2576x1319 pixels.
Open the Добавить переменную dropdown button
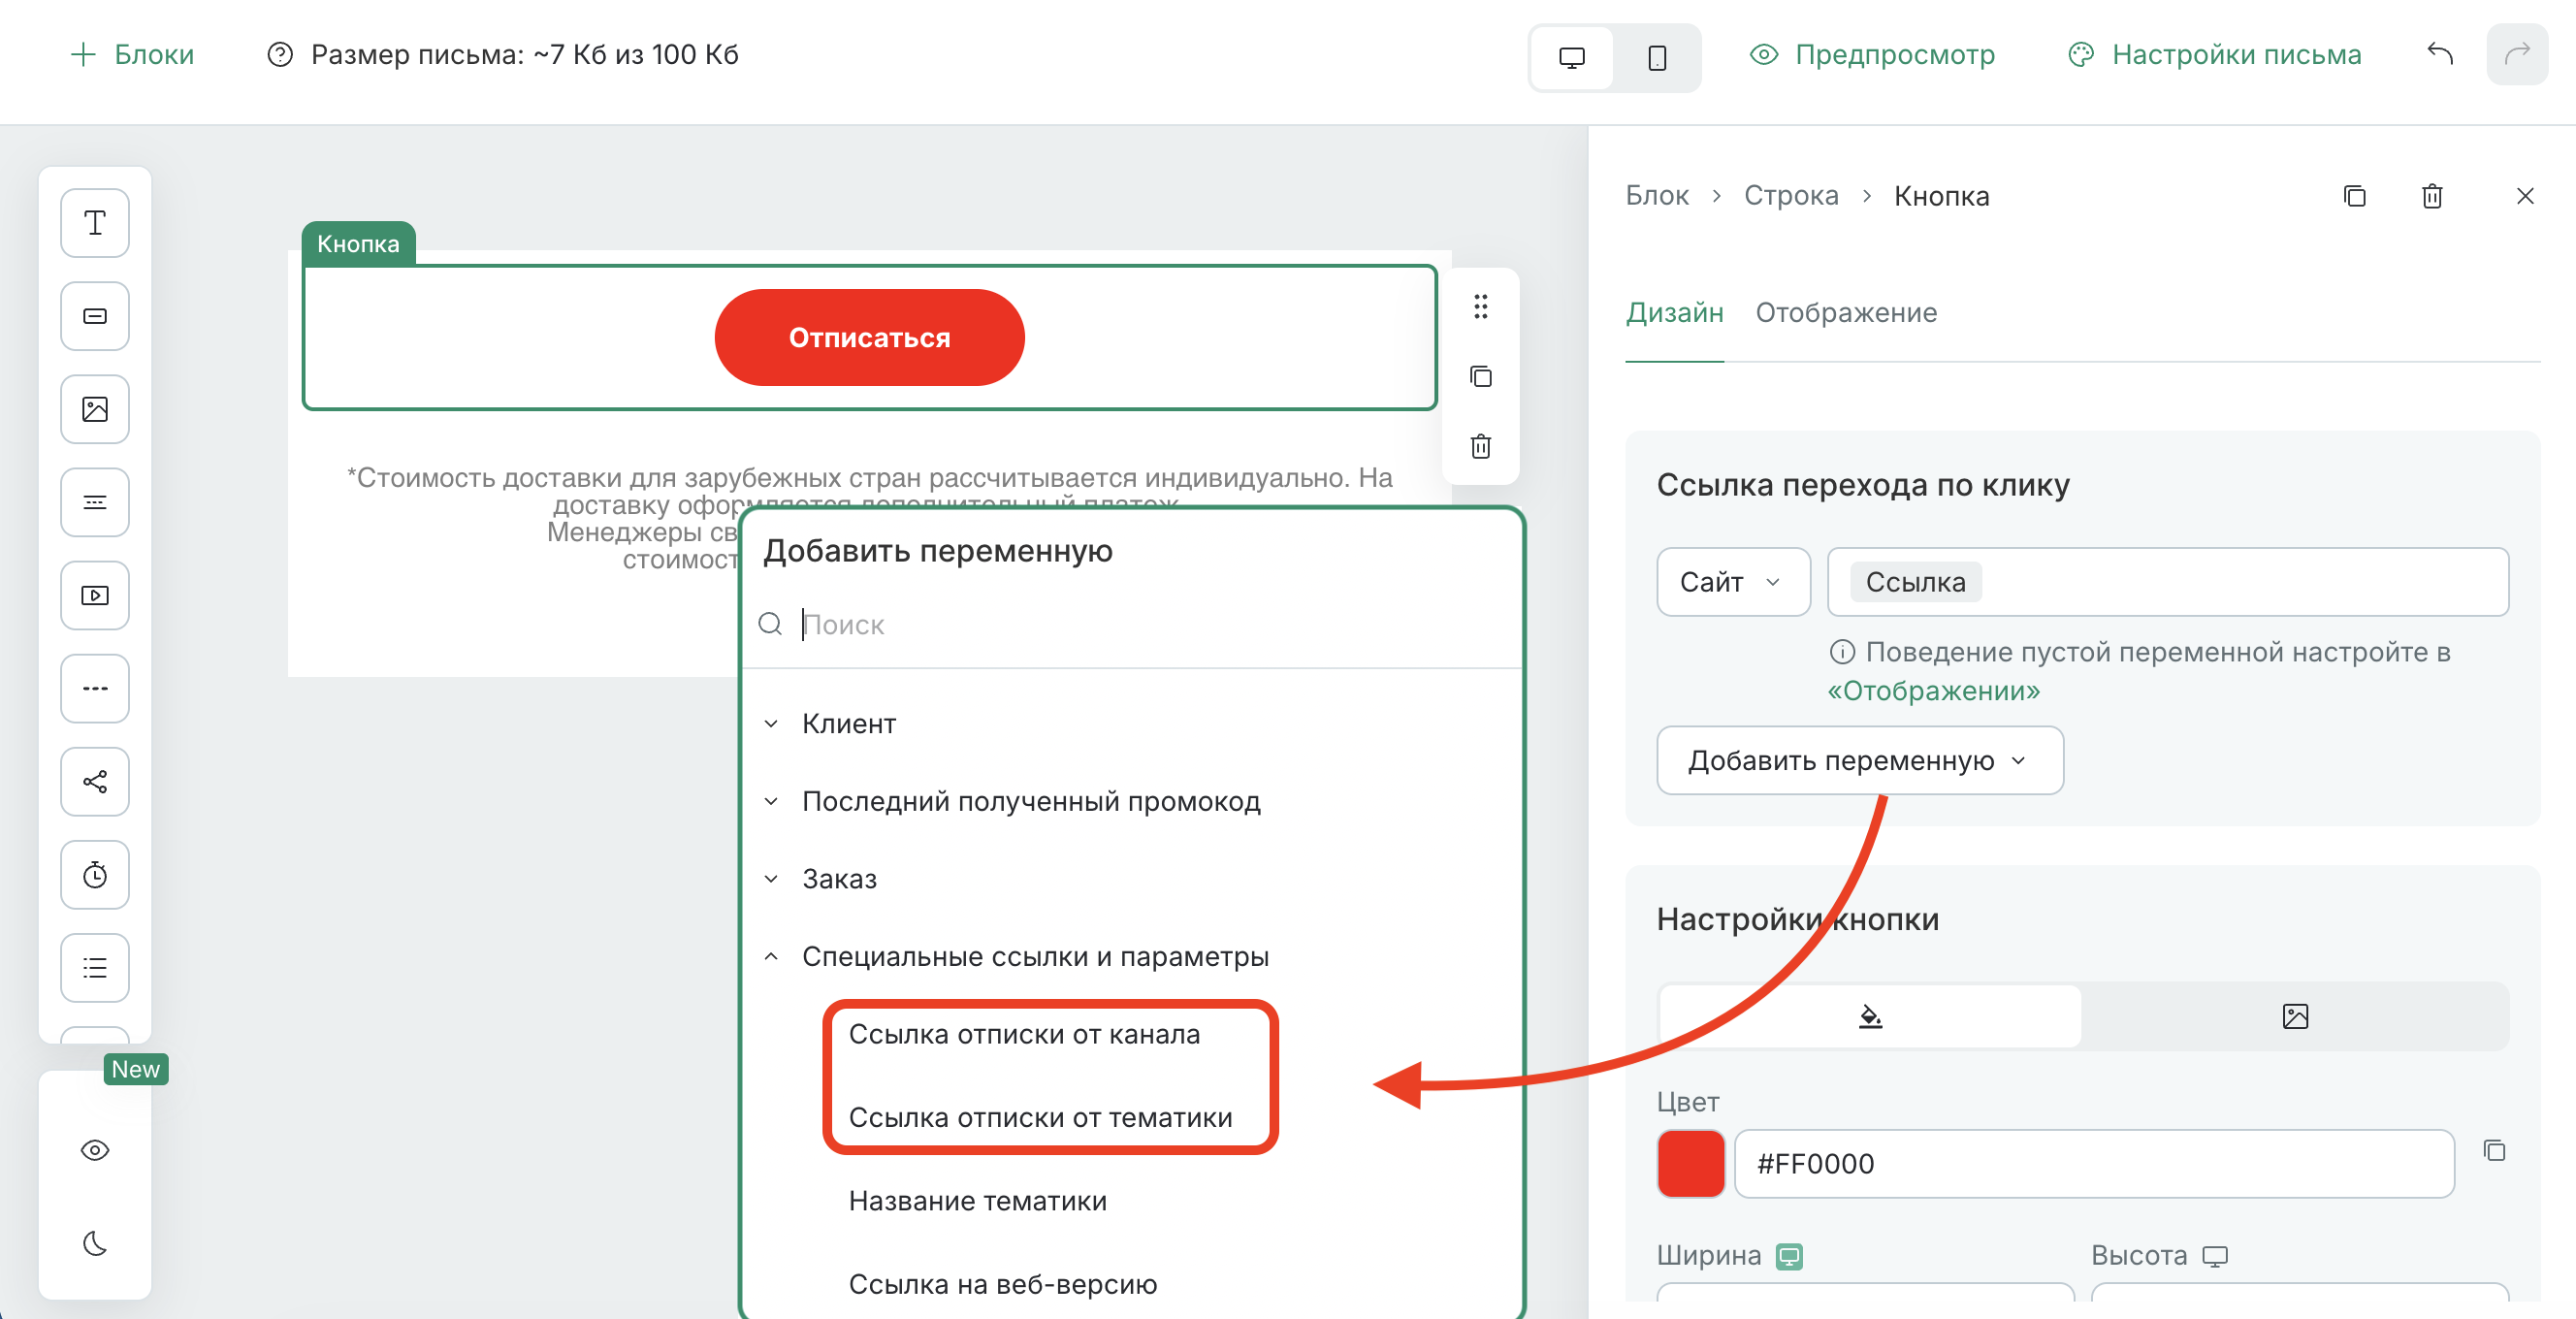pyautogui.click(x=1860, y=761)
